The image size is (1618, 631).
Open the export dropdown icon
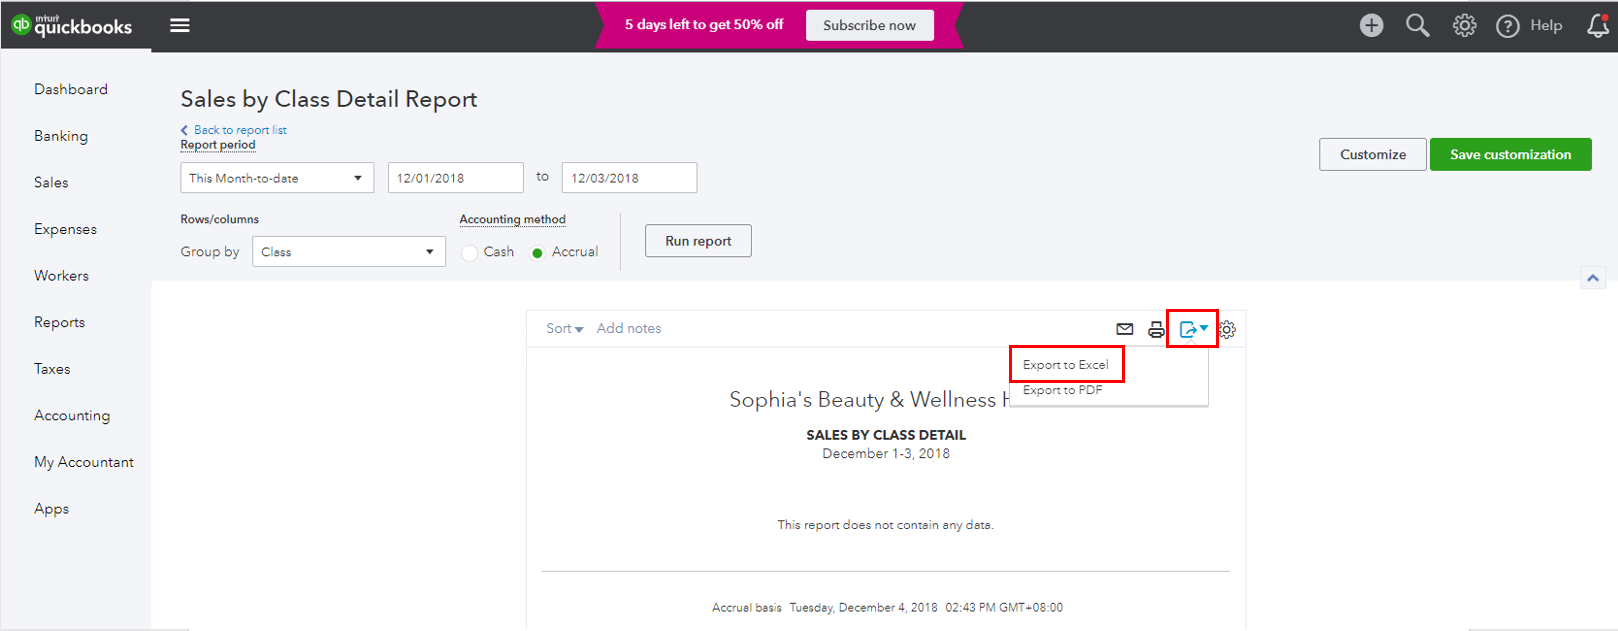tap(1193, 329)
